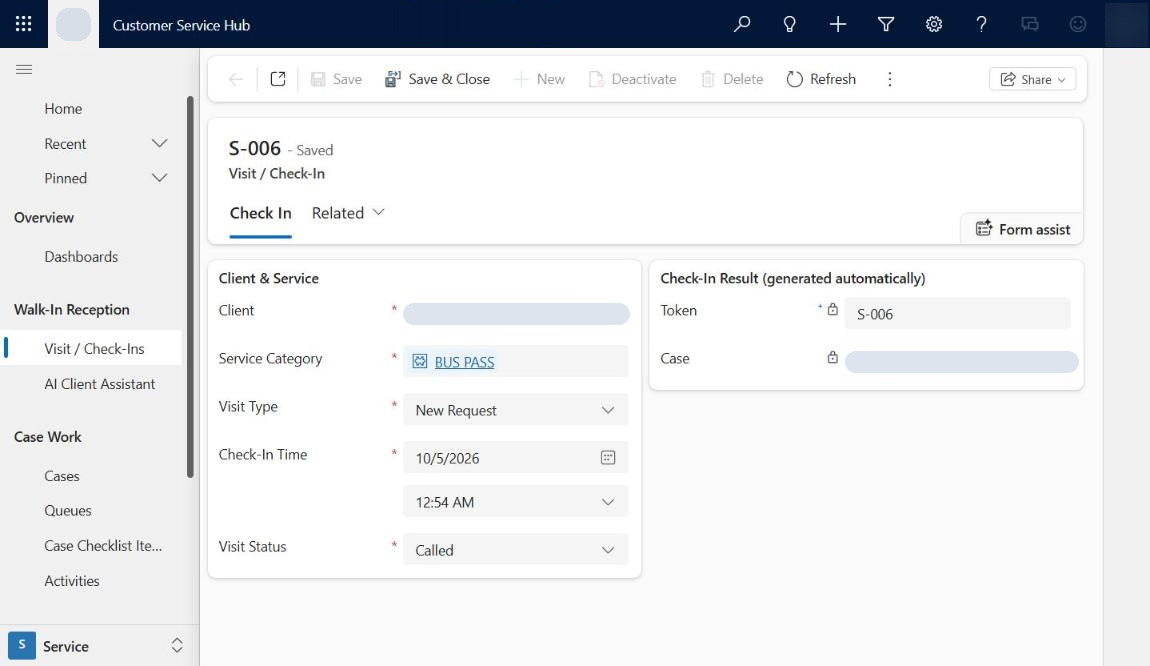1150x666 pixels.
Task: Open Form assist
Action: pos(1022,230)
